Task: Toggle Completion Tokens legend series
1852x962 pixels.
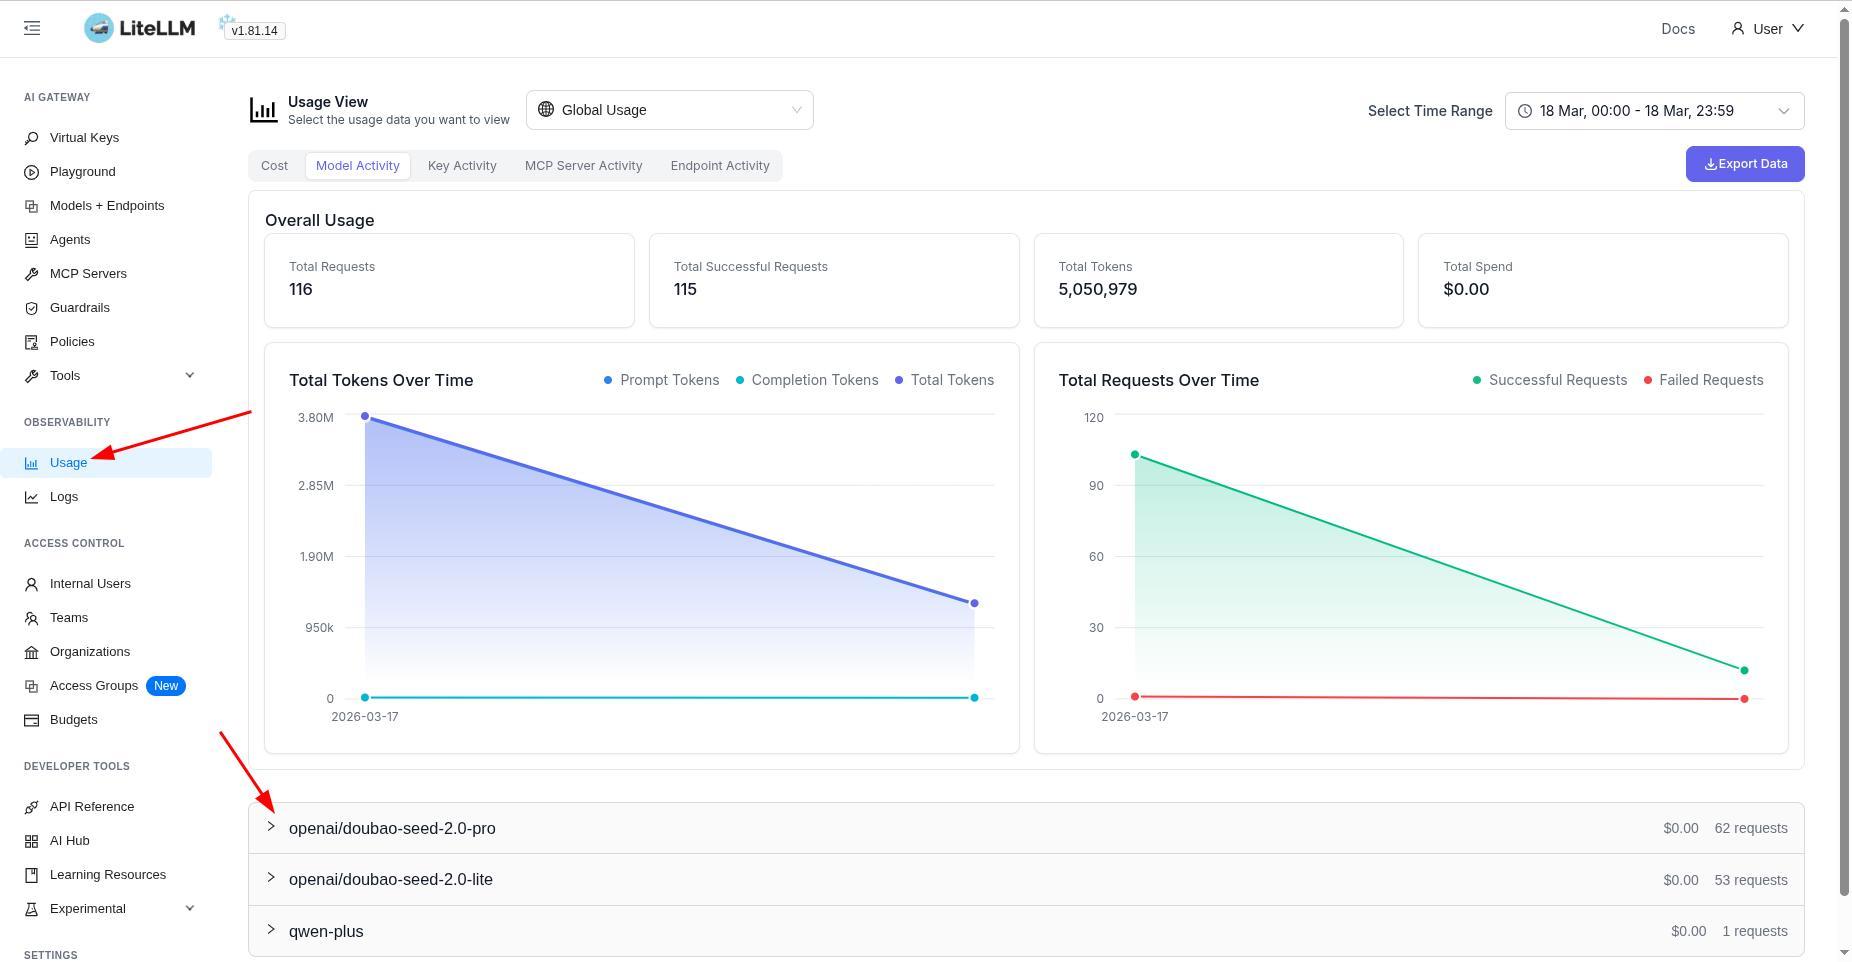Action: point(807,380)
